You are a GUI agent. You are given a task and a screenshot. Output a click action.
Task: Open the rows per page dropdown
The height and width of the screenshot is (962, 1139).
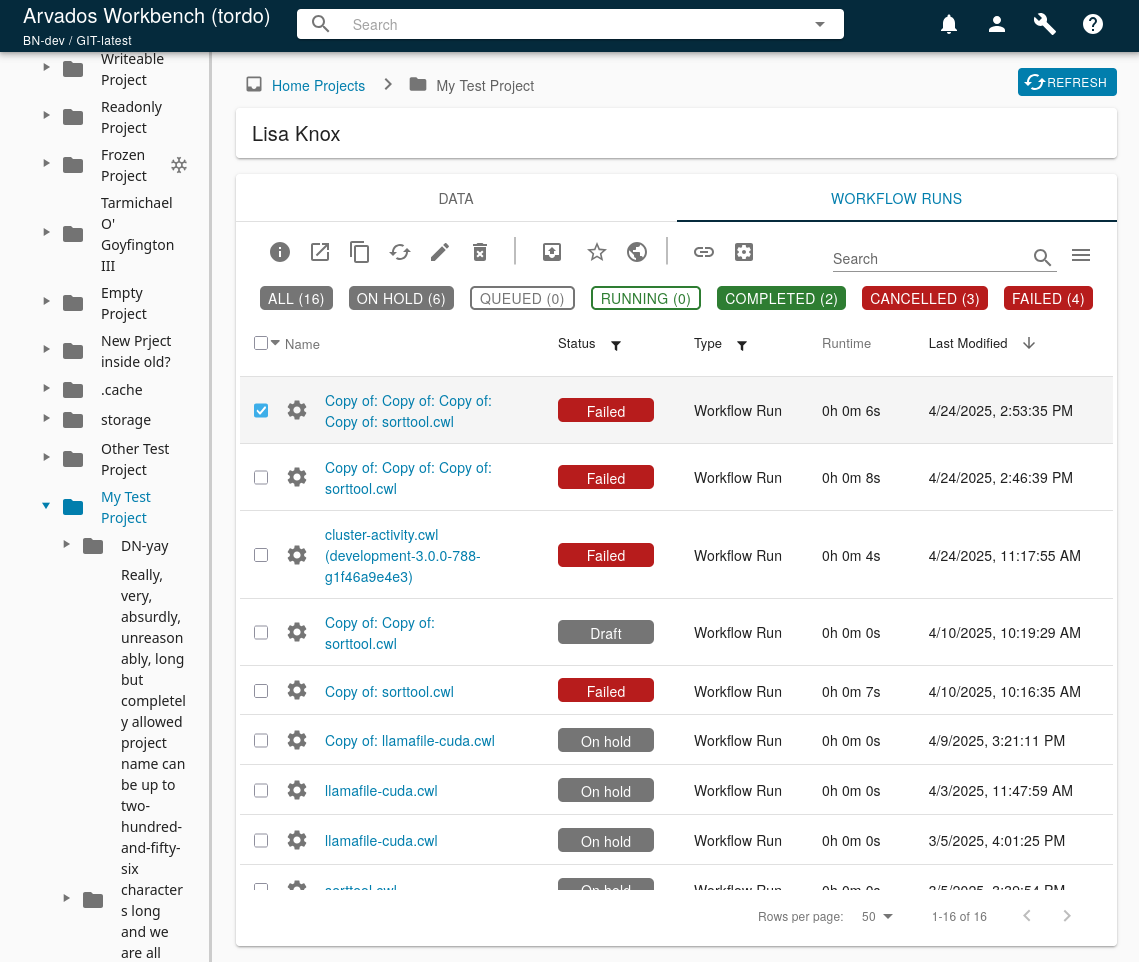pos(877,917)
